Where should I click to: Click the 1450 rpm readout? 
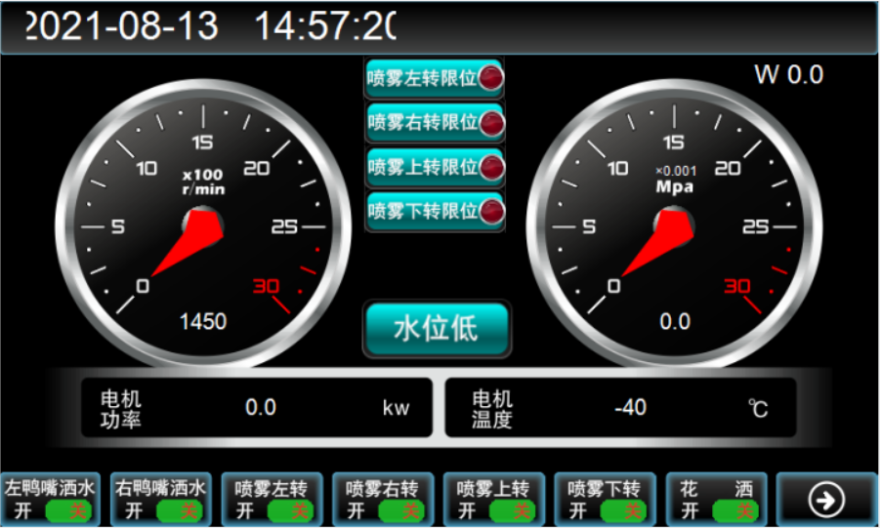203,321
